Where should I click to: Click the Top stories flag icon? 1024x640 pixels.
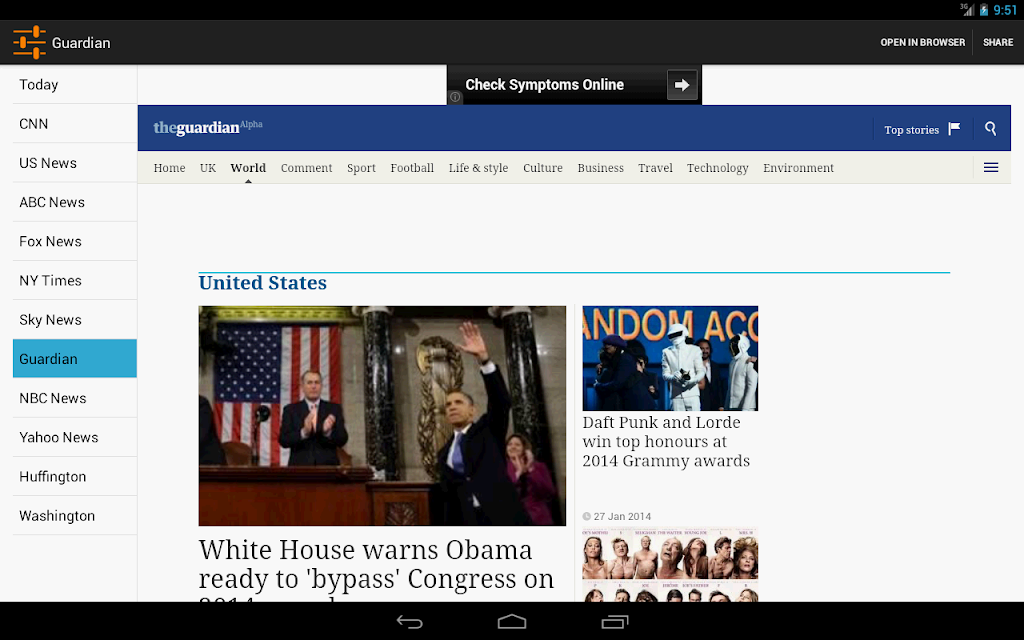point(954,128)
